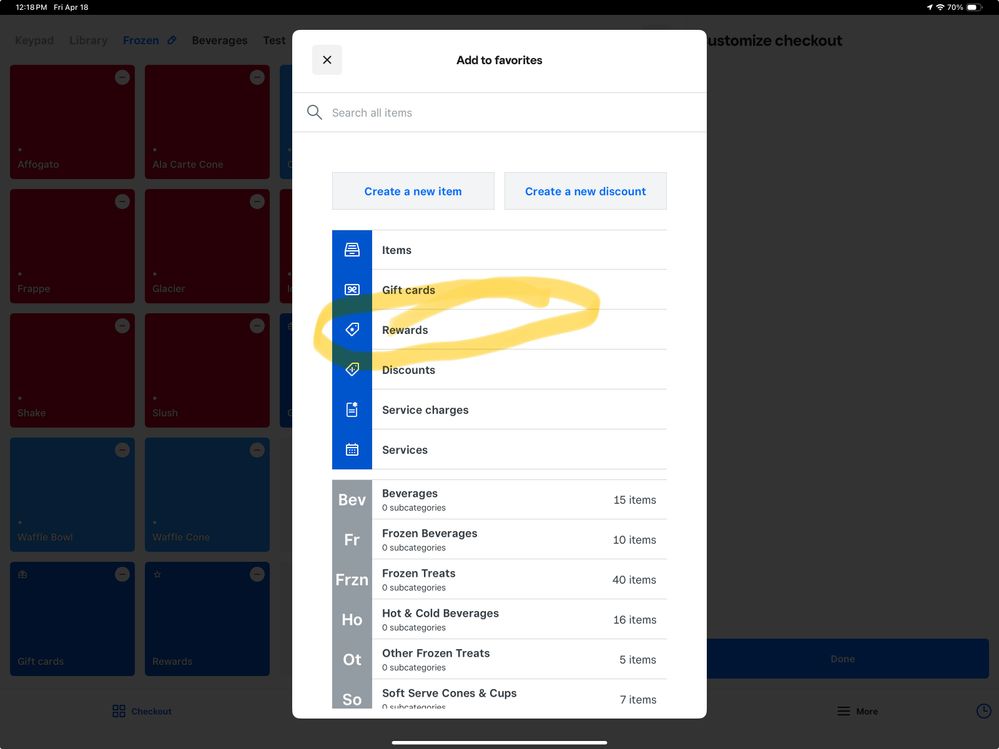This screenshot has height=749, width=999.
Task: Click the Search all items field
Action: click(500, 113)
